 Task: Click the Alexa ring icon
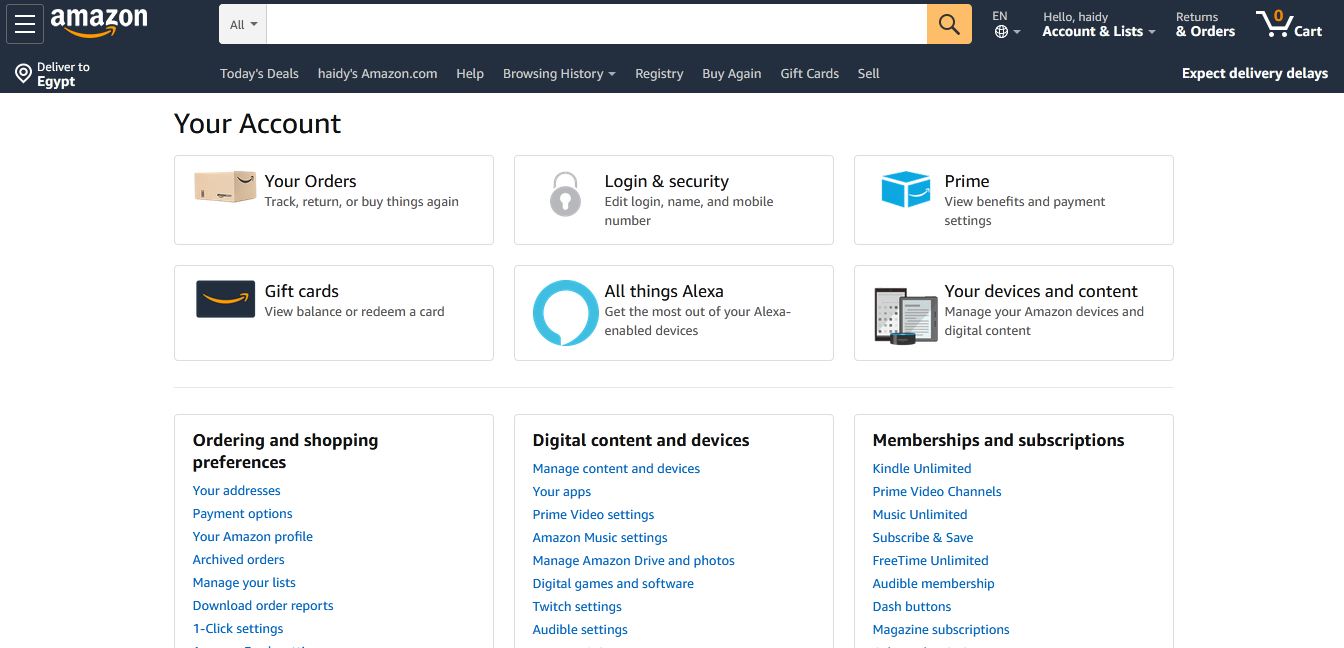coord(565,313)
